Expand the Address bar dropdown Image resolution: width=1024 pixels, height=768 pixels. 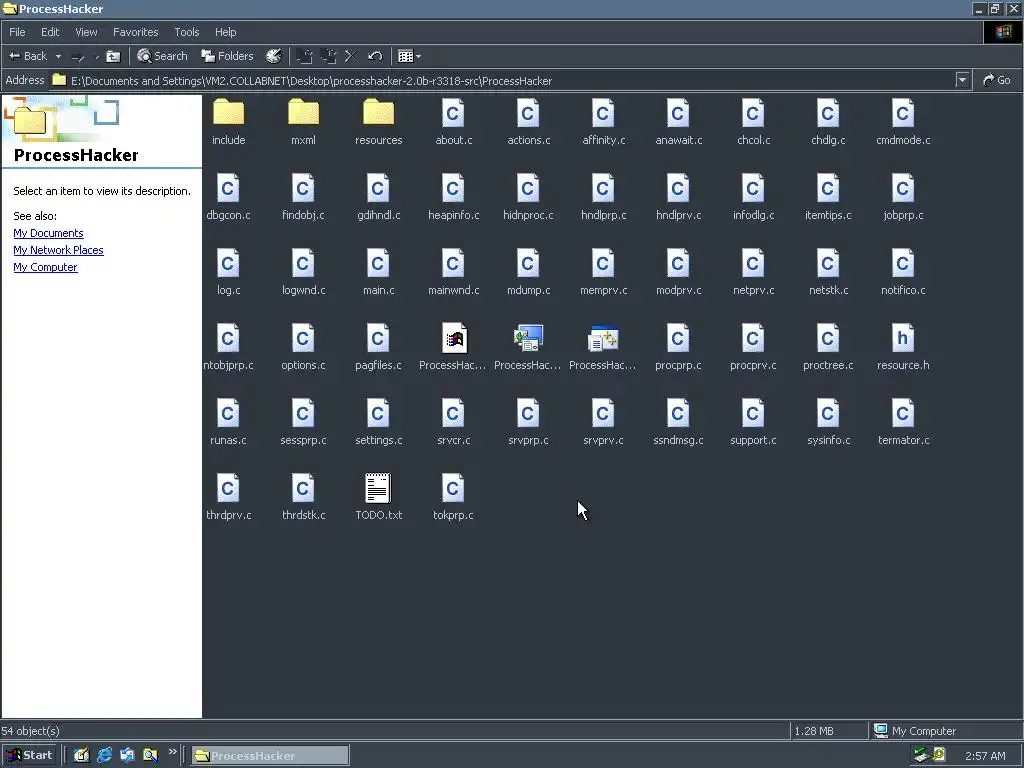pyautogui.click(x=962, y=80)
